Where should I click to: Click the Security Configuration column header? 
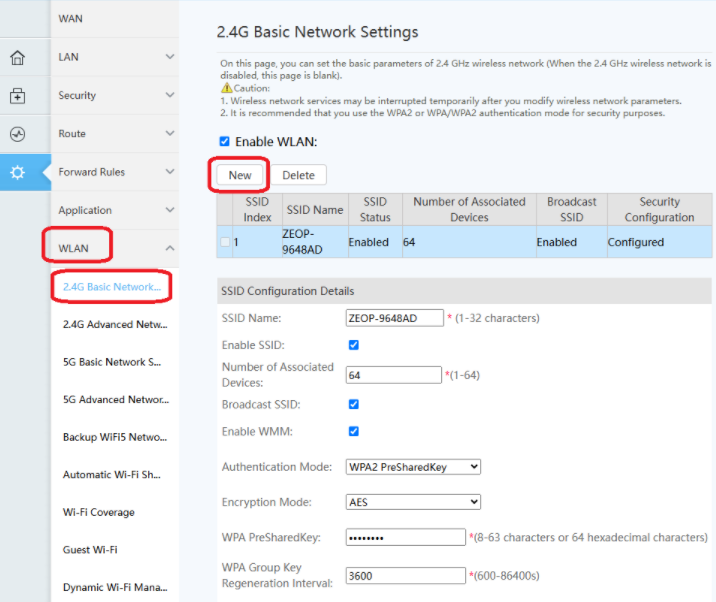pyautogui.click(x=659, y=209)
